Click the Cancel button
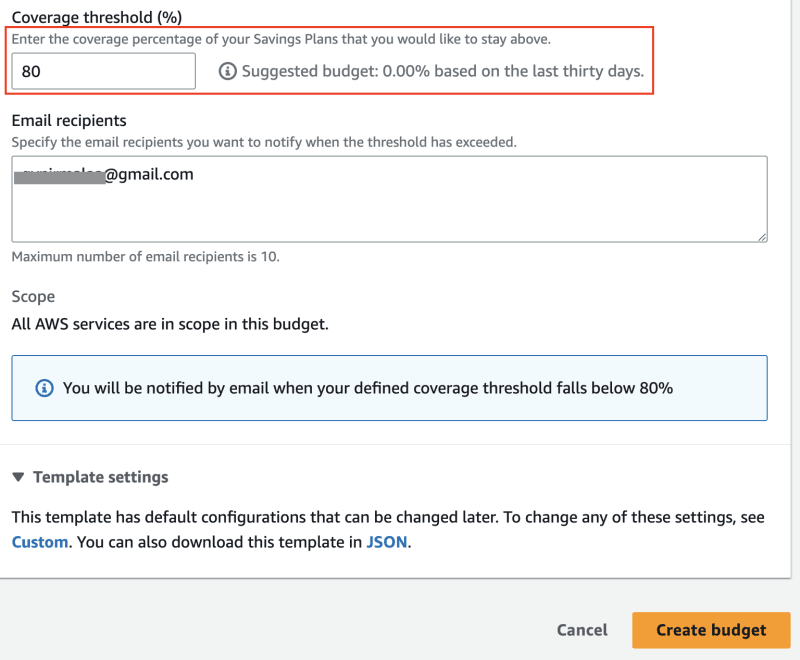 [x=582, y=630]
